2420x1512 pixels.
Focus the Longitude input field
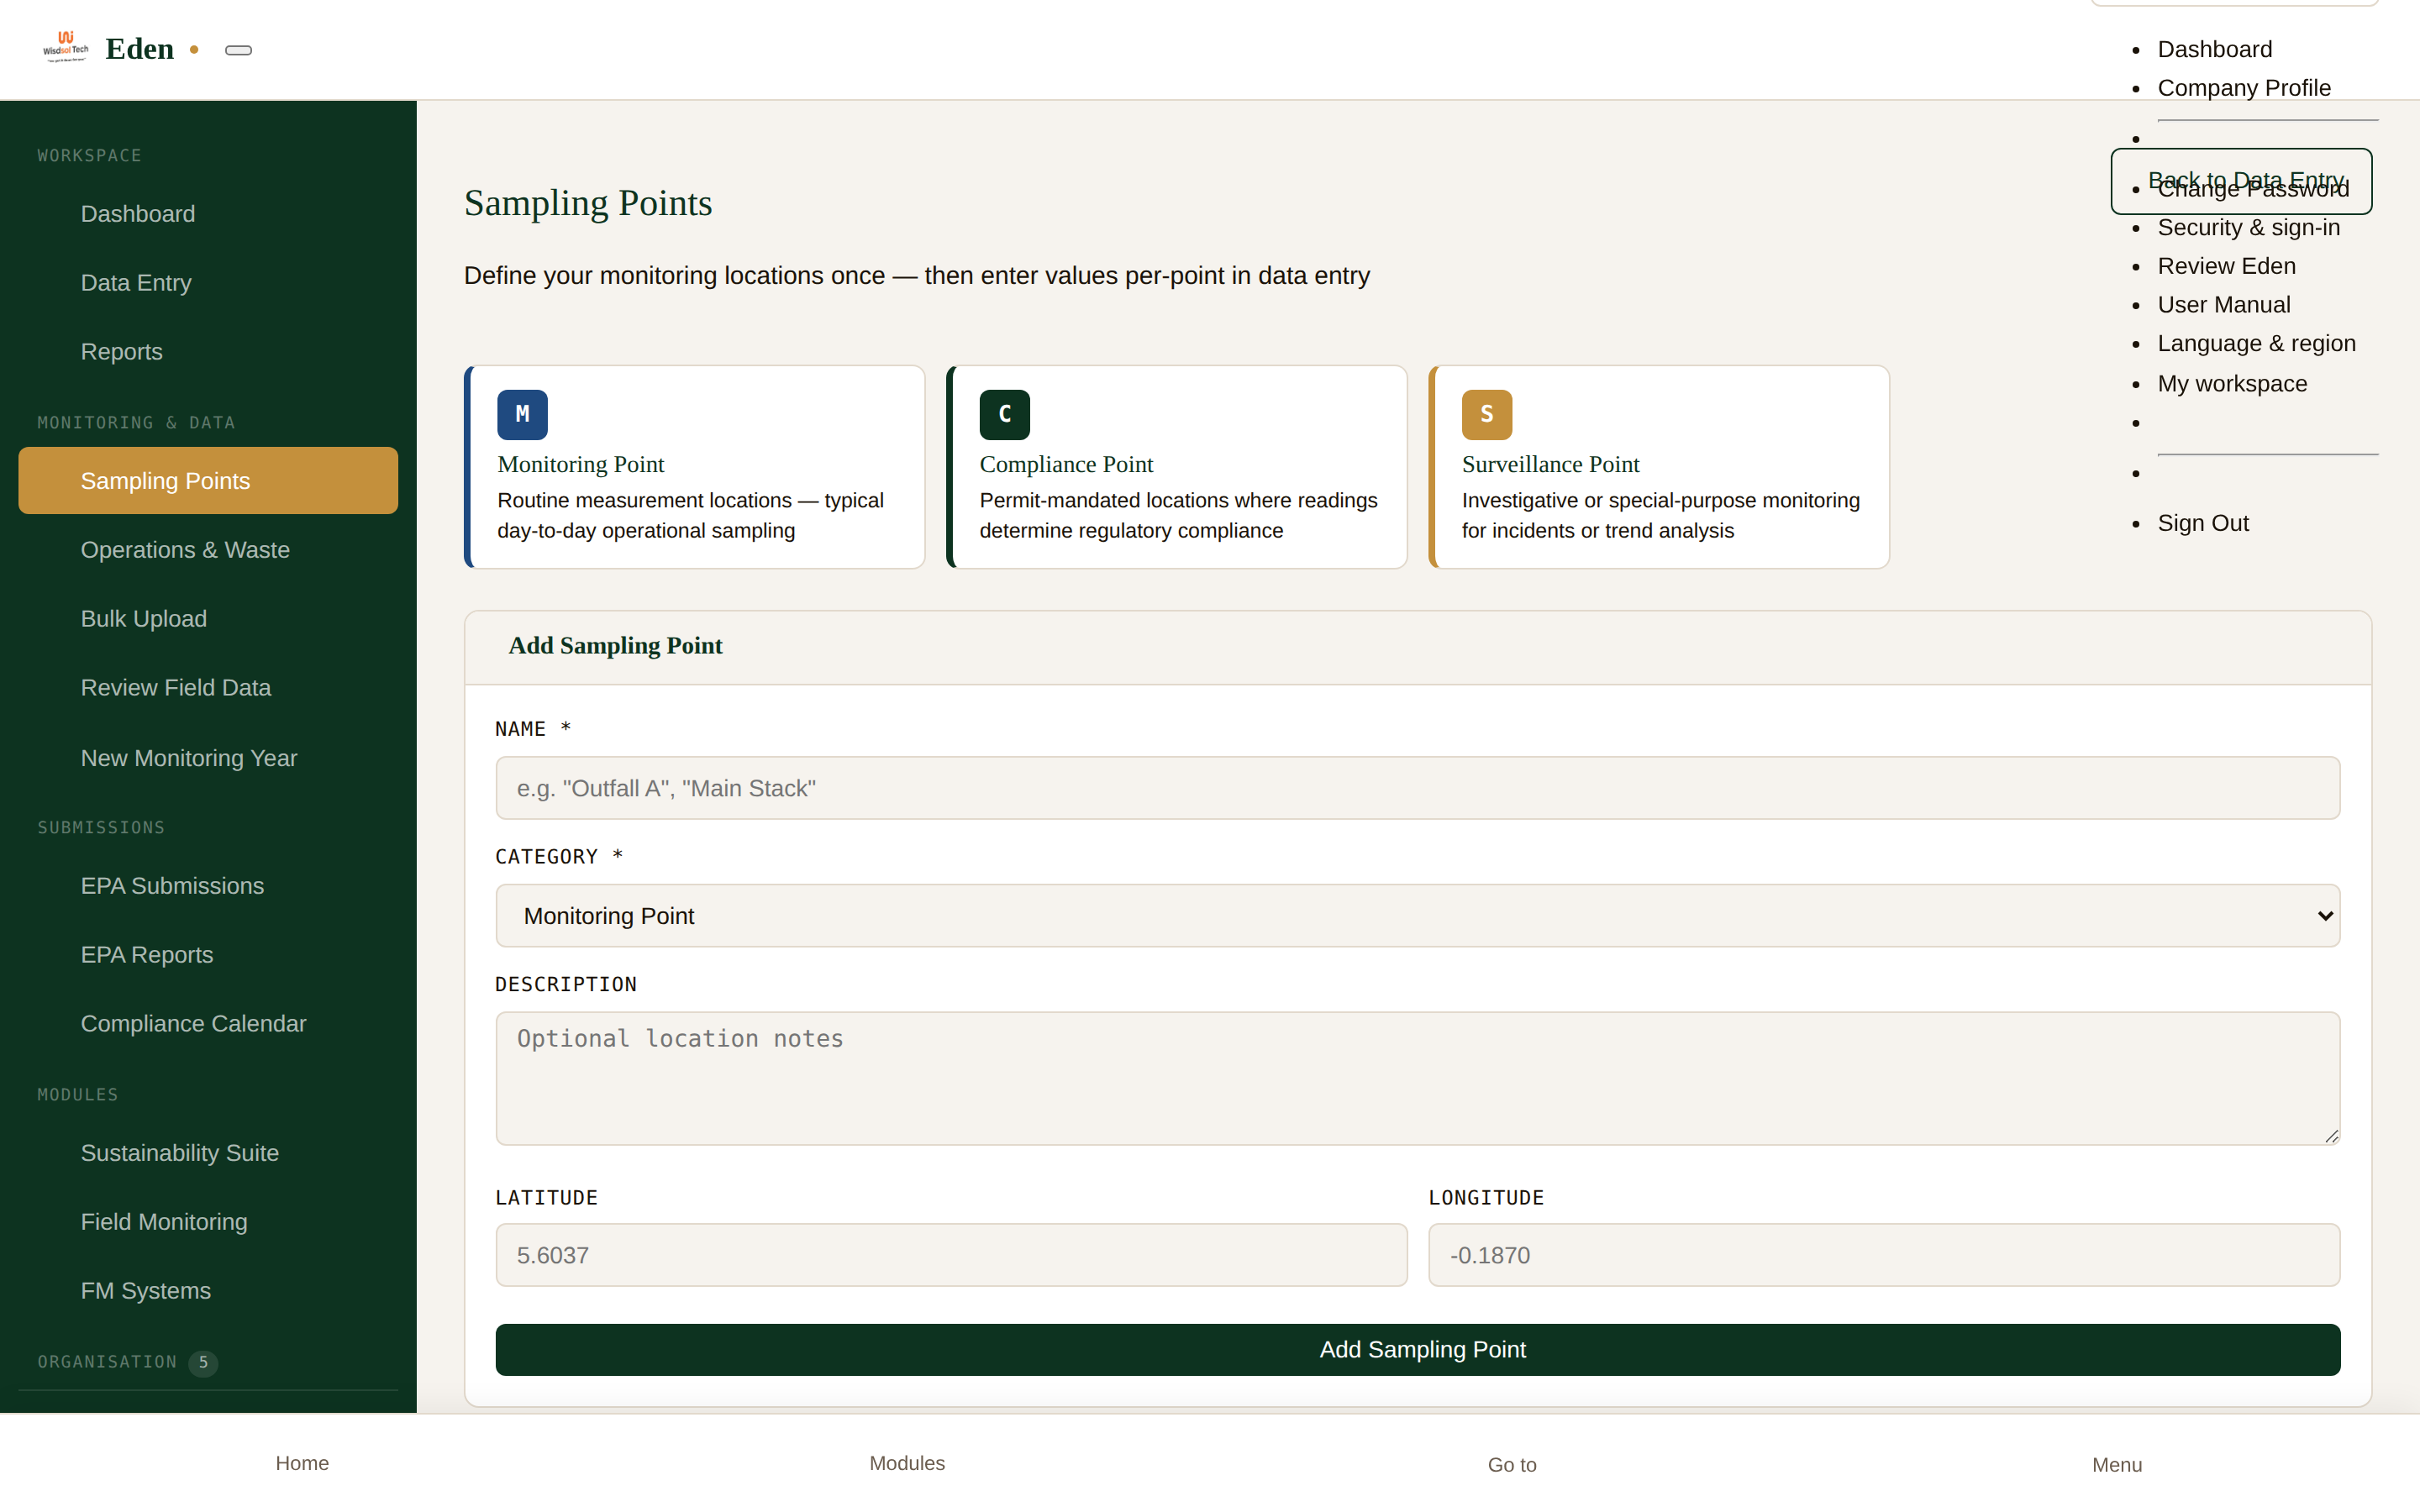[1883, 1255]
